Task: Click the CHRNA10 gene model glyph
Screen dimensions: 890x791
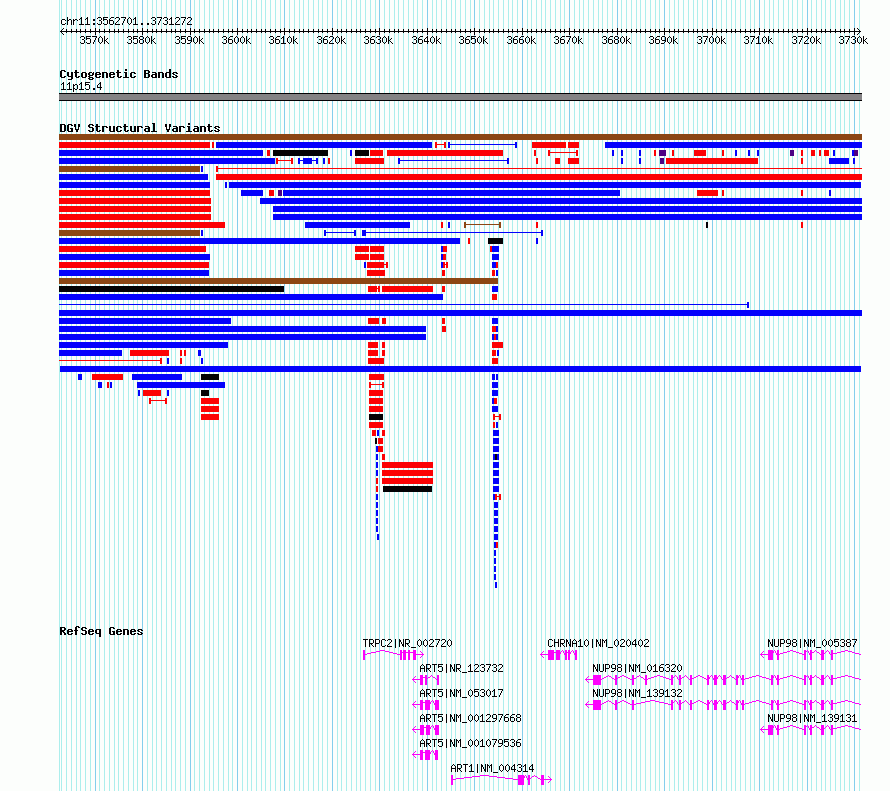Action: click(x=559, y=655)
